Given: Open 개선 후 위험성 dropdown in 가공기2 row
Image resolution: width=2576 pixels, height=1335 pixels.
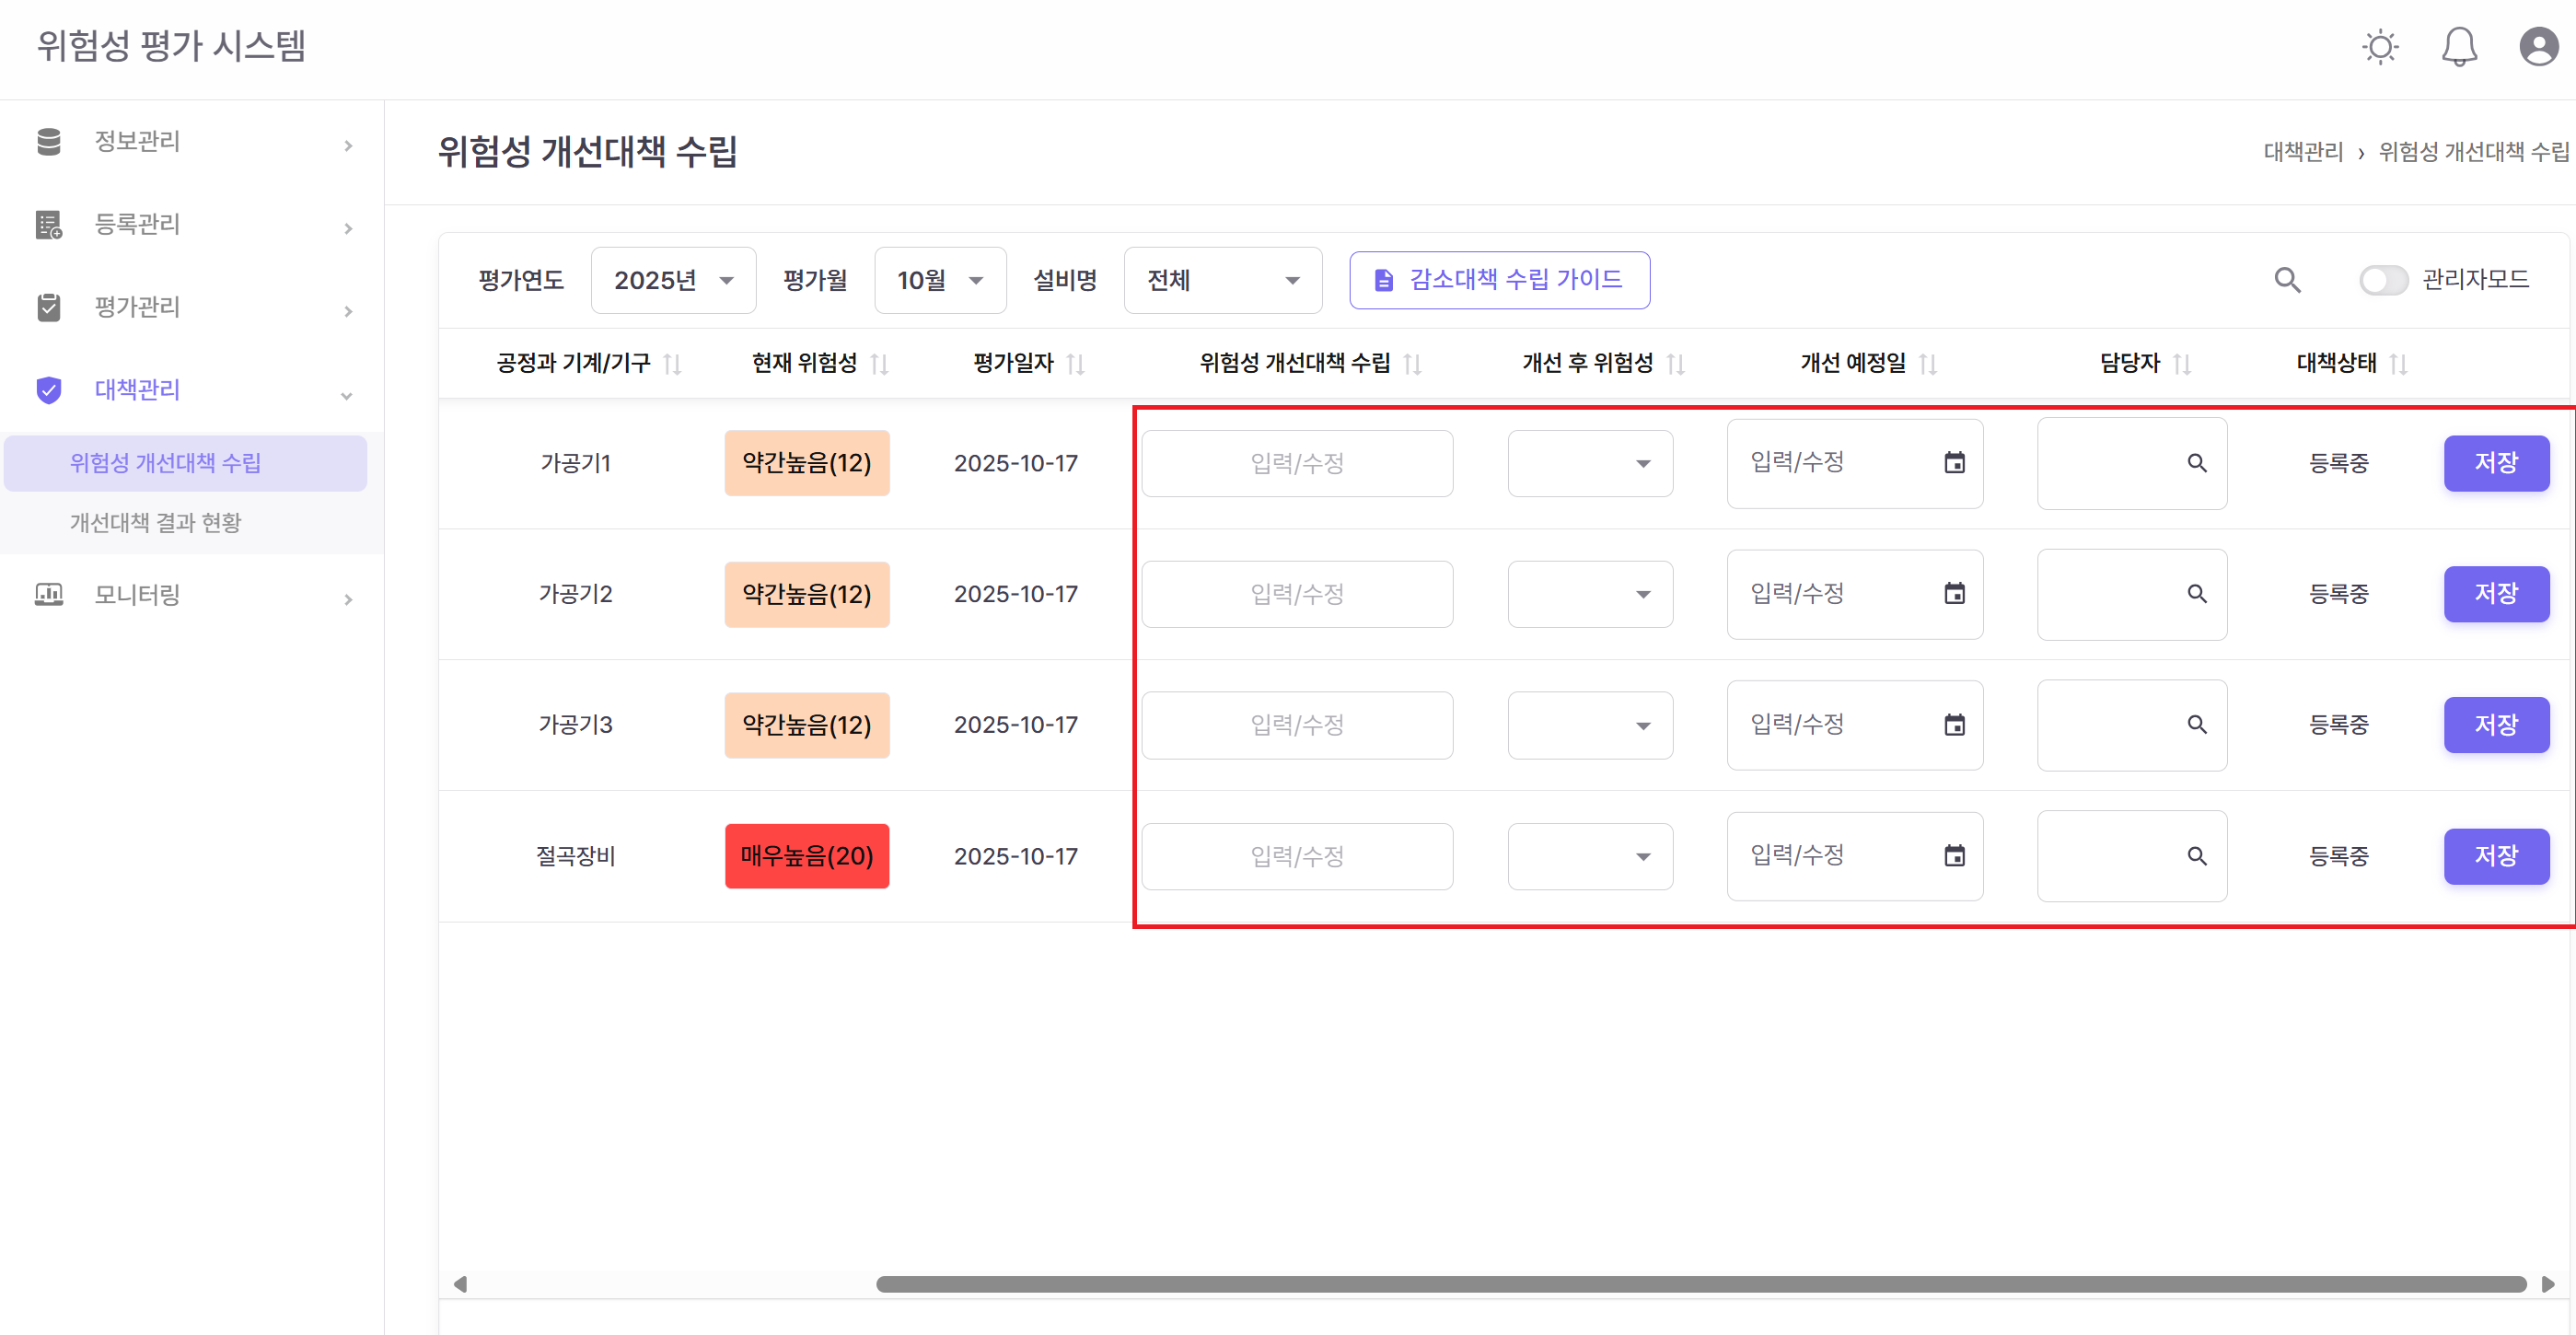Looking at the screenshot, I should click(x=1589, y=594).
